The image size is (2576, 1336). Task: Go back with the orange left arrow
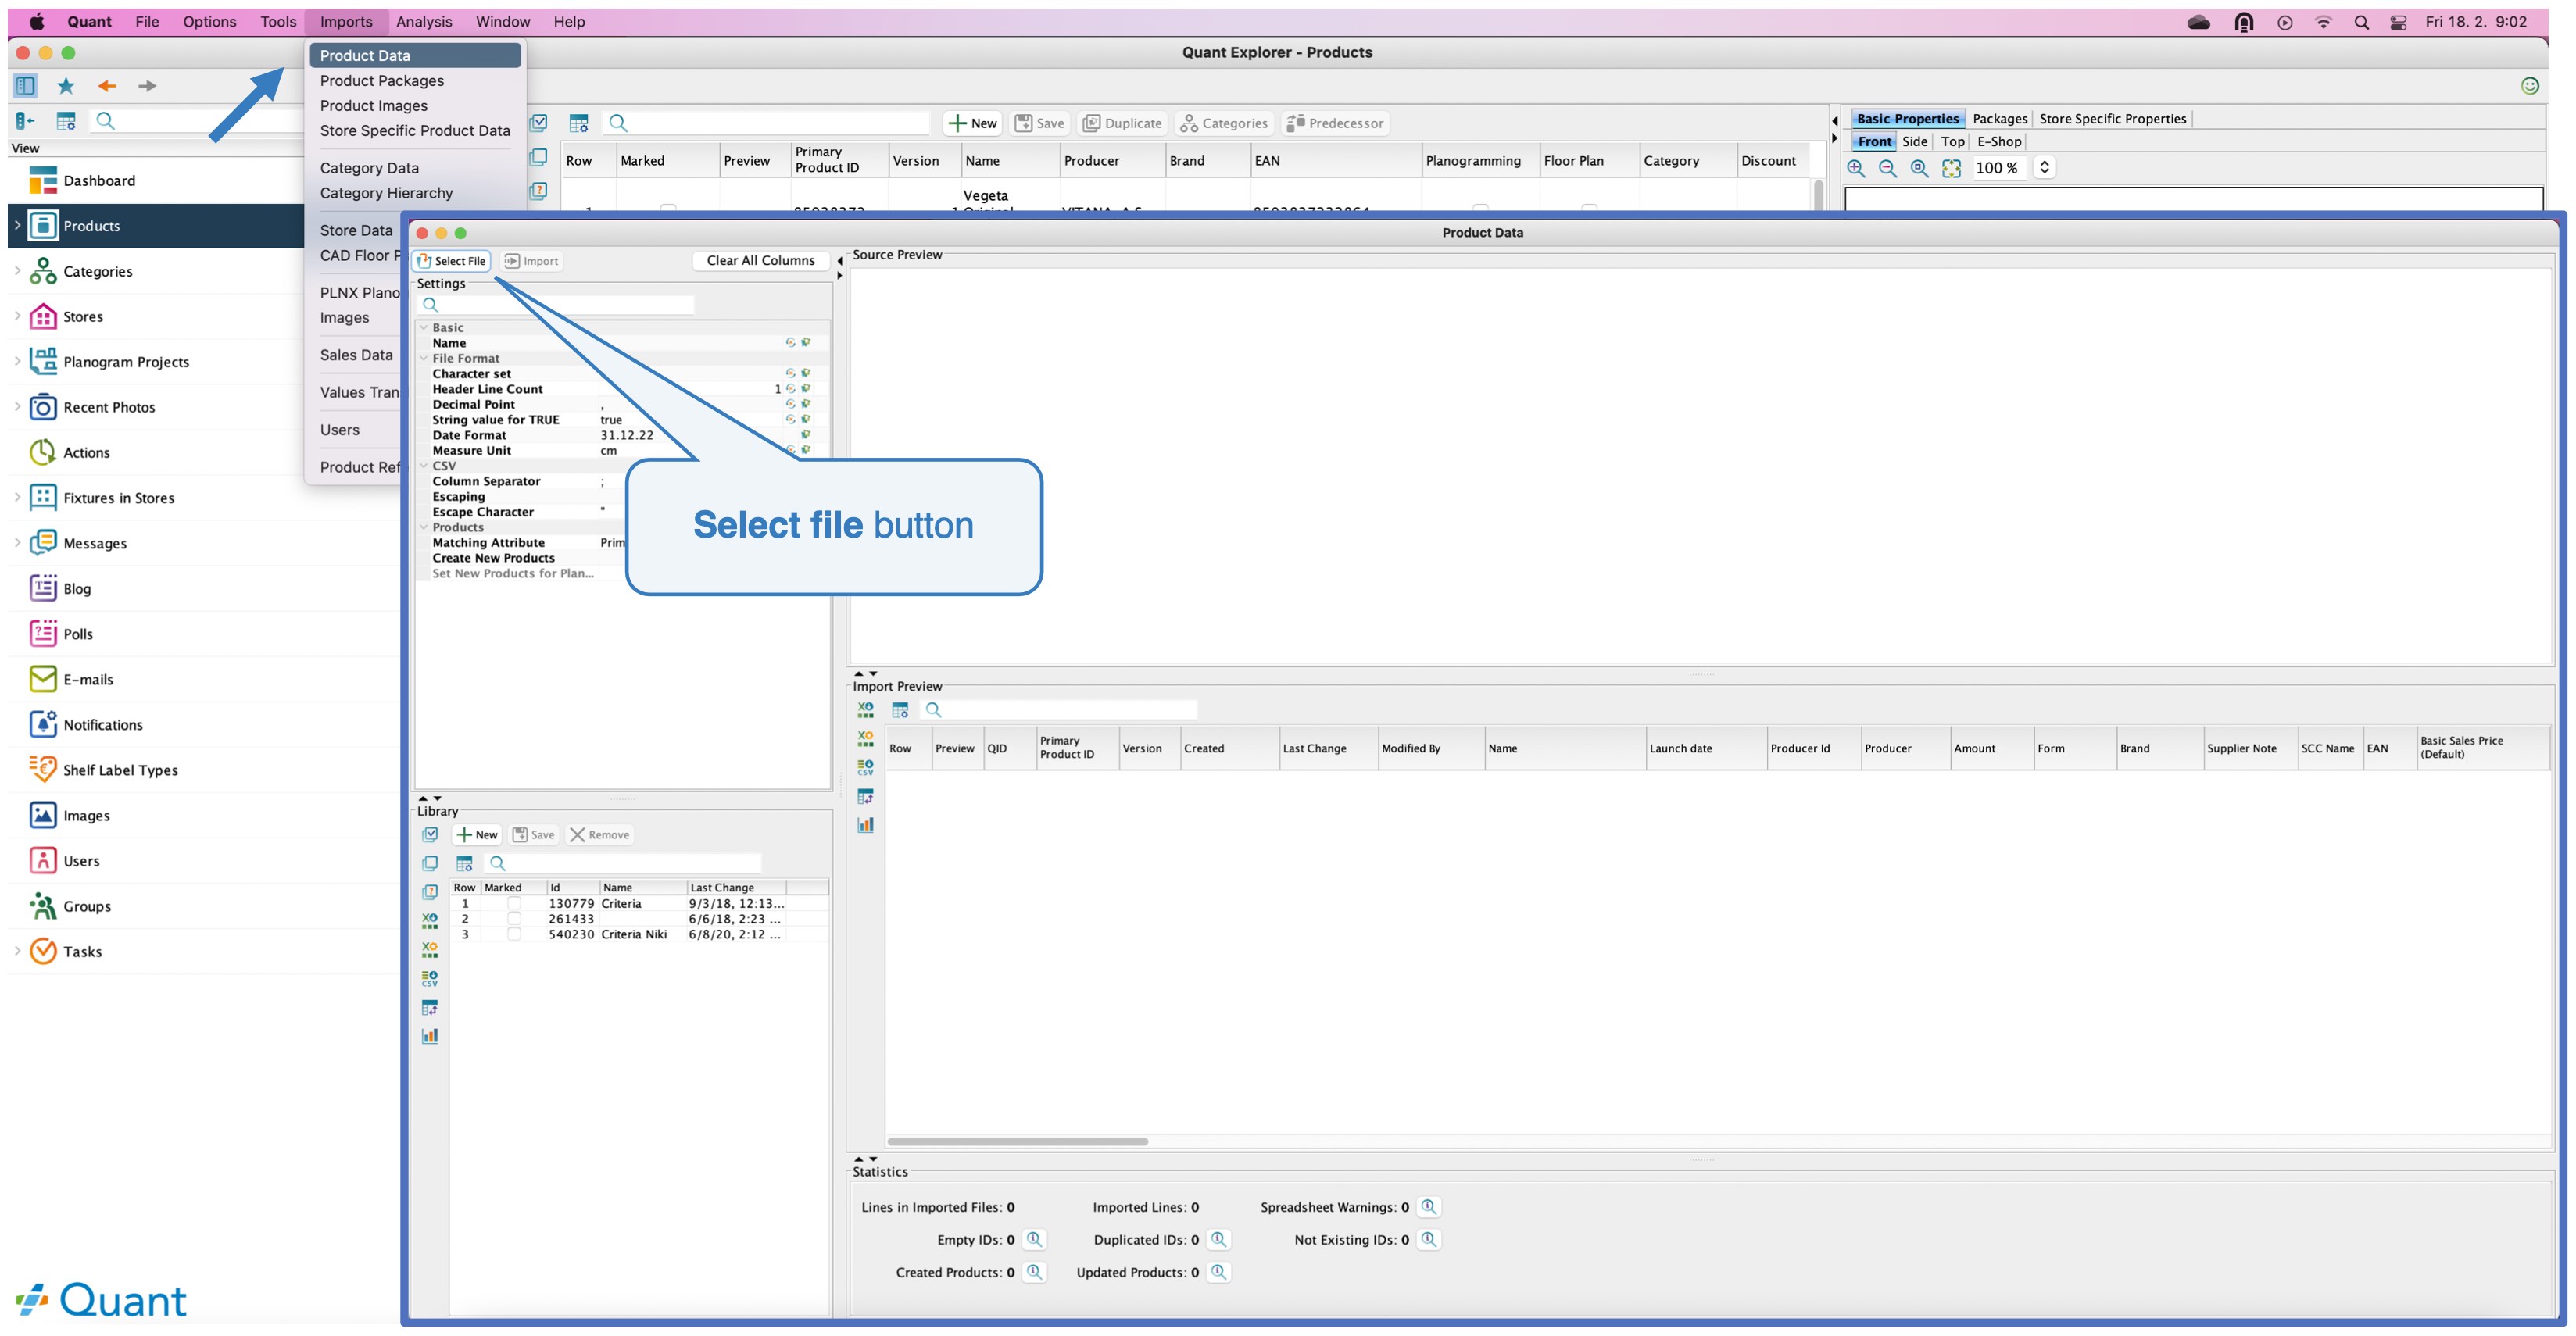[x=107, y=86]
